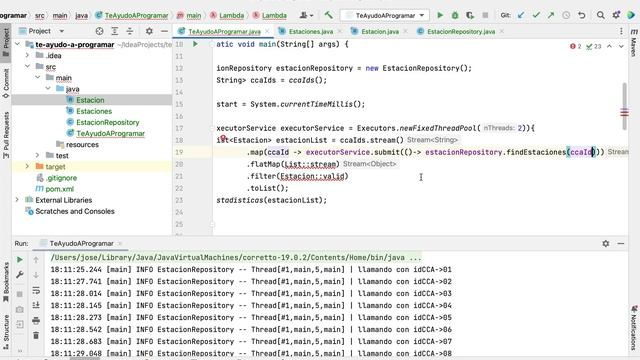Open Maven tool window

[x=634, y=42]
